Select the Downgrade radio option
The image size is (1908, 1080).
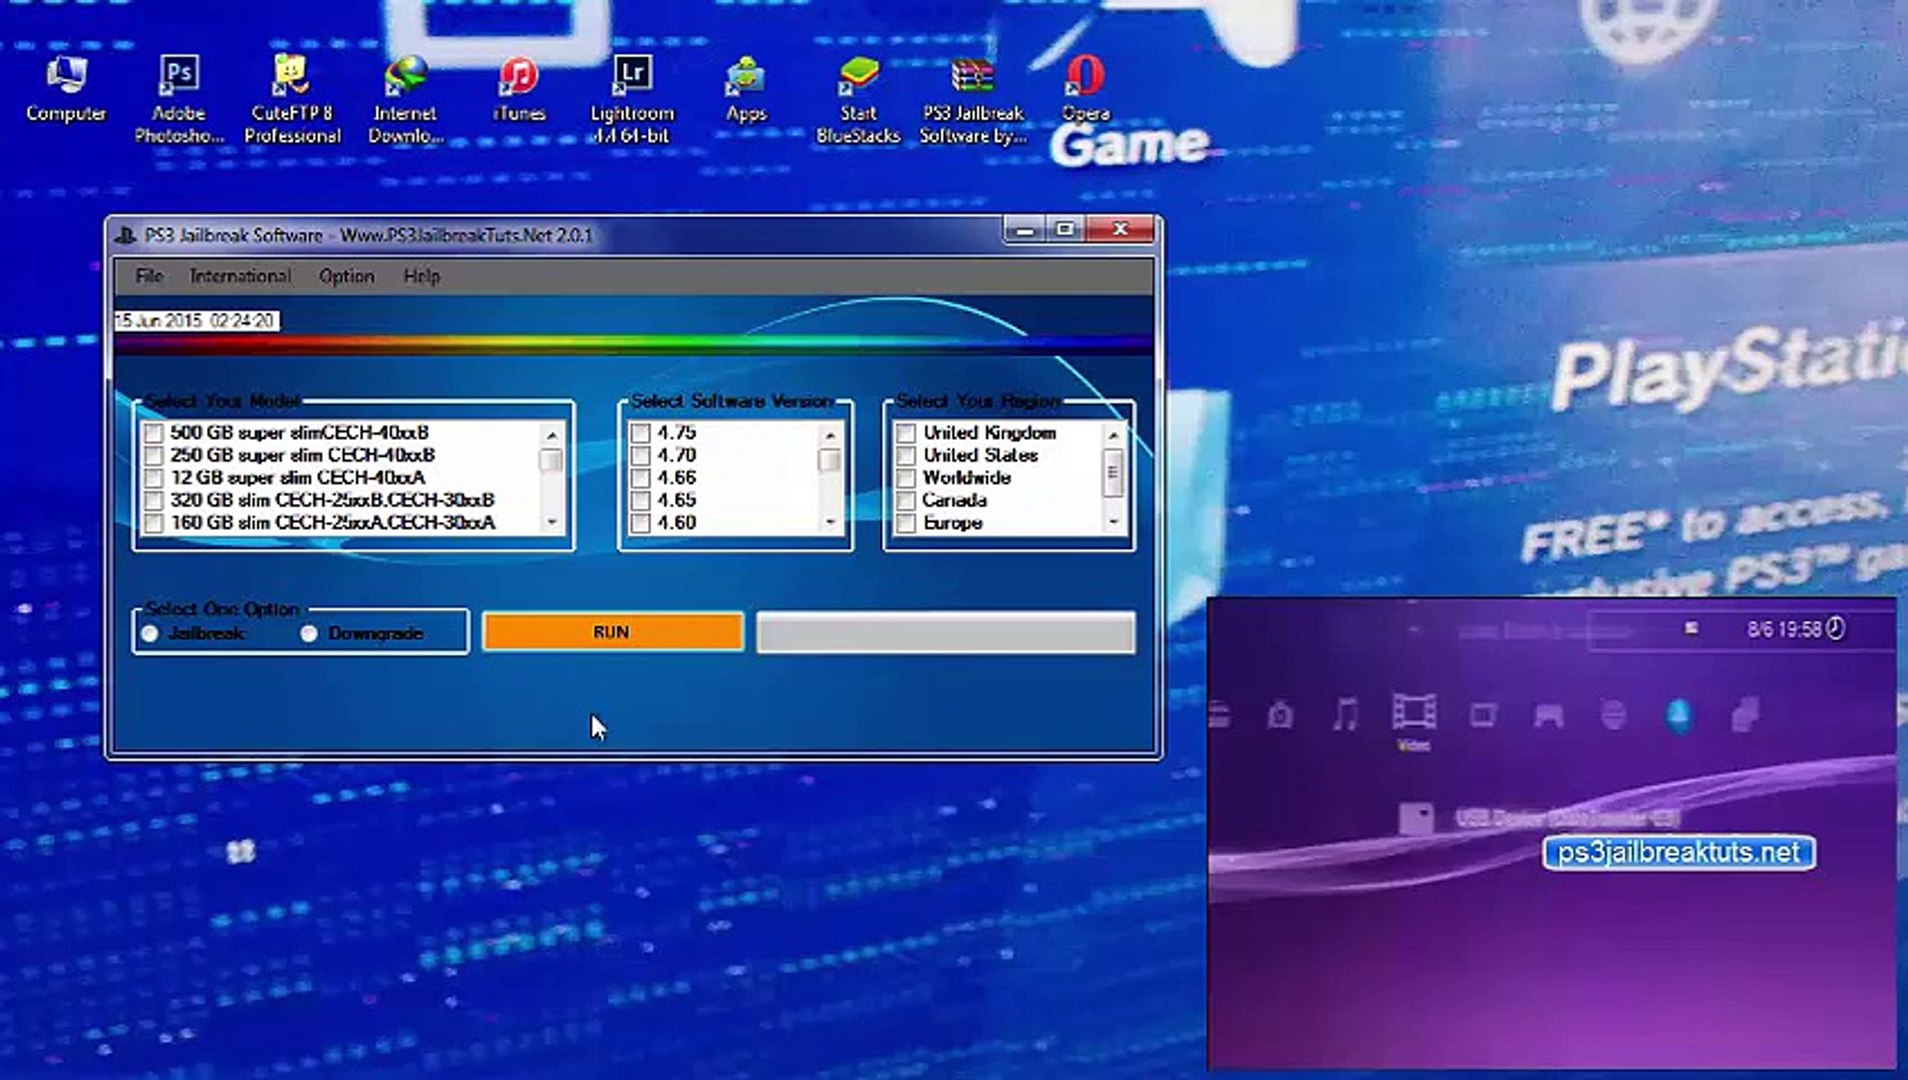[x=309, y=634]
